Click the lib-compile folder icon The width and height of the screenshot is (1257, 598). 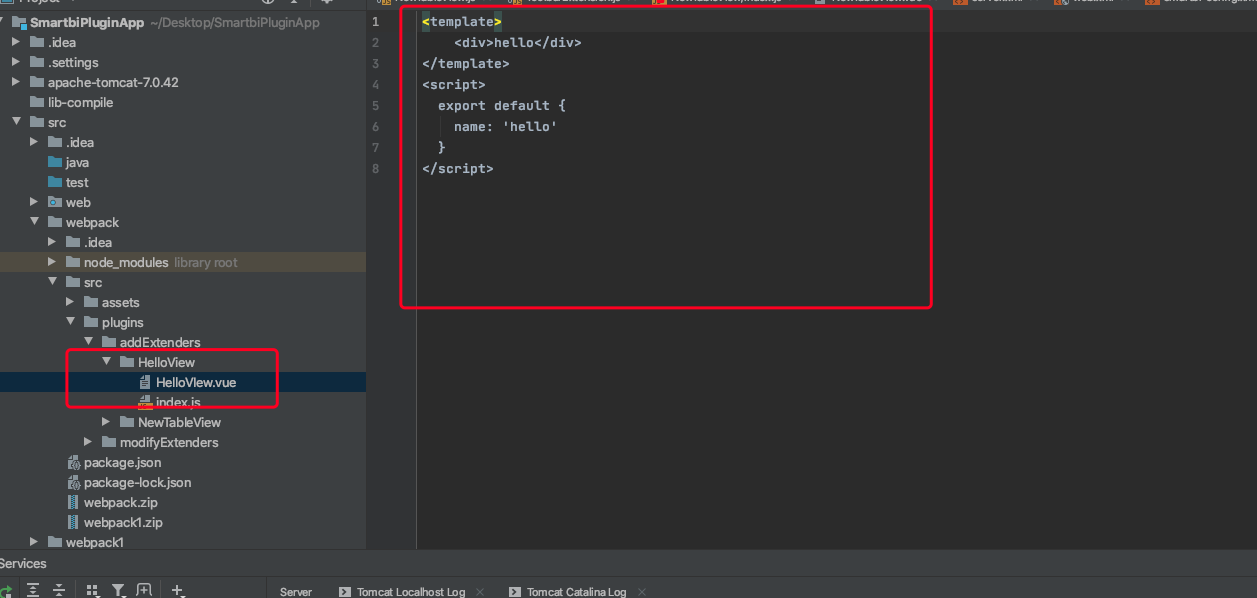pyautogui.click(x=37, y=102)
